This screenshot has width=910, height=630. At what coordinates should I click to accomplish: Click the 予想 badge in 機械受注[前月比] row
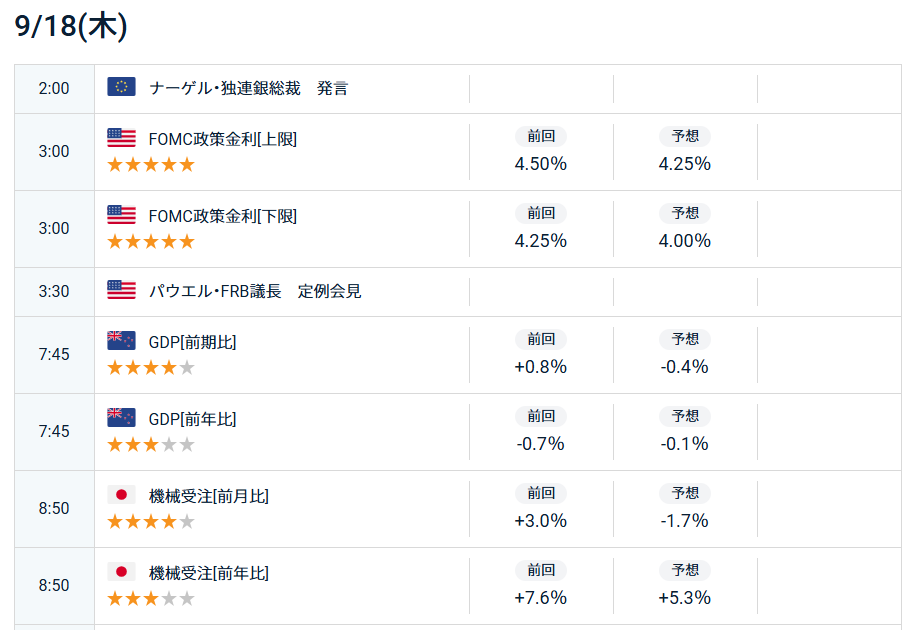pos(685,493)
